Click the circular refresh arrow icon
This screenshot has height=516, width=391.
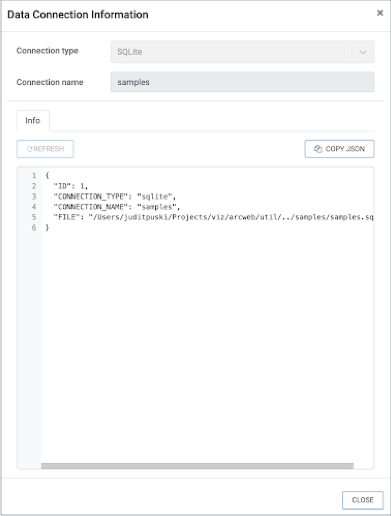29,149
